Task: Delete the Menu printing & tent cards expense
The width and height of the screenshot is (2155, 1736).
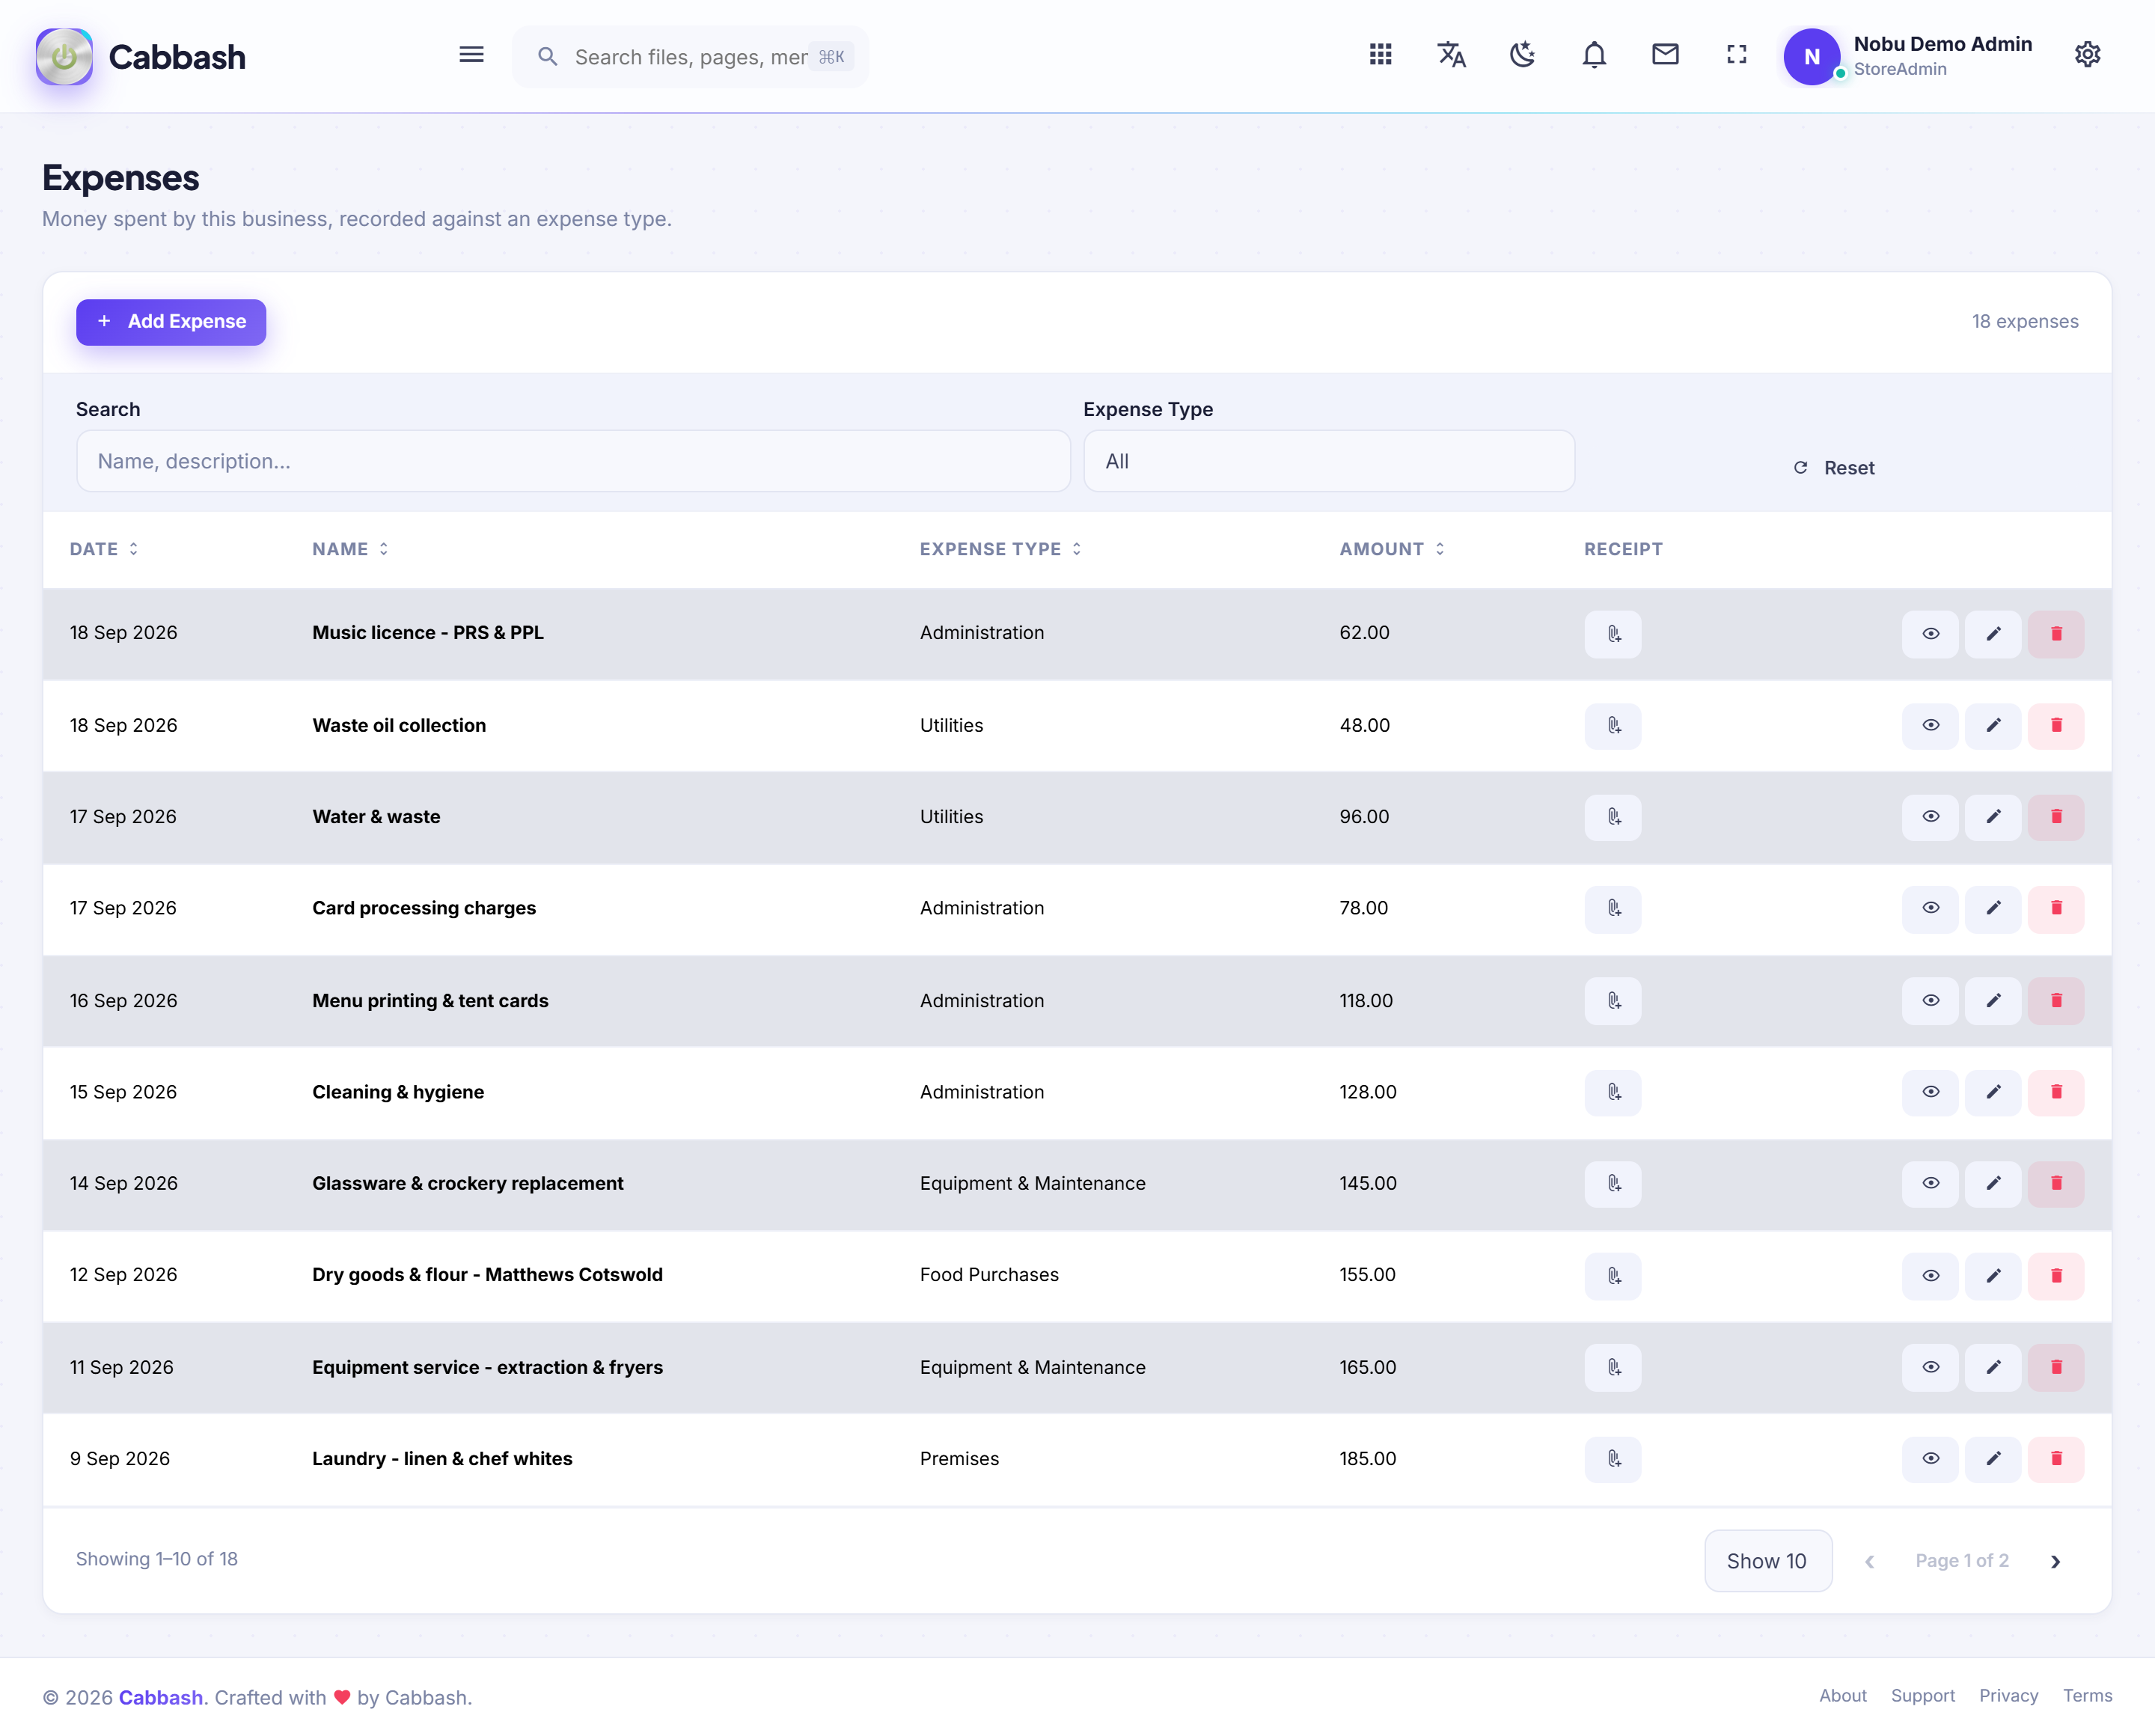Action: coord(2056,1001)
